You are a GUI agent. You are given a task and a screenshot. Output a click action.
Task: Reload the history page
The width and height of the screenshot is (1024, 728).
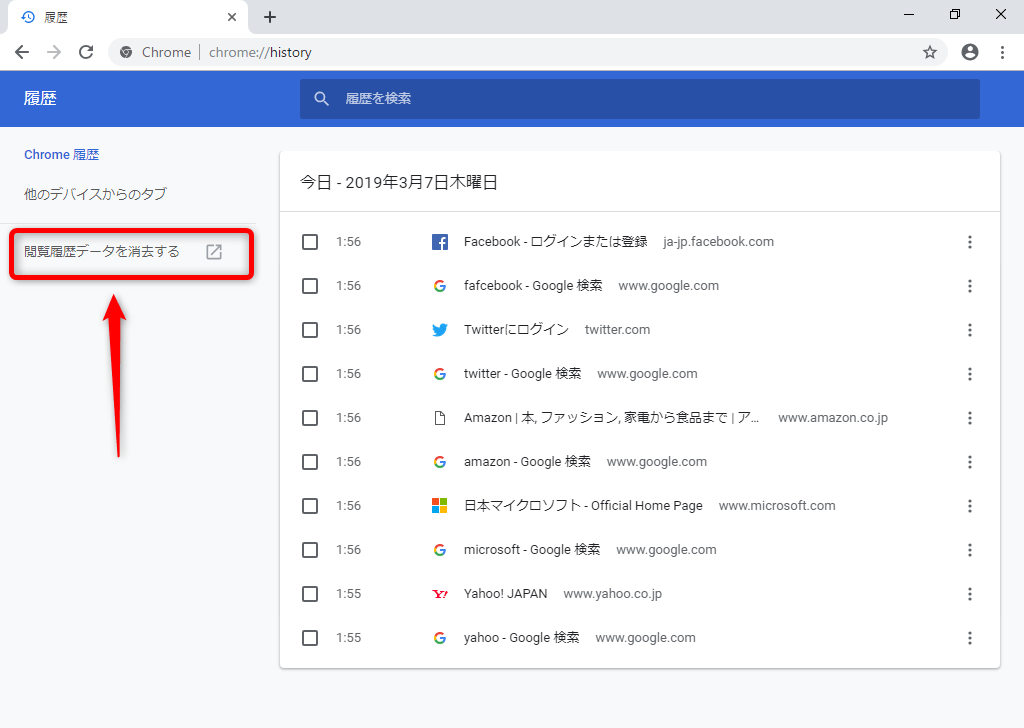(86, 52)
